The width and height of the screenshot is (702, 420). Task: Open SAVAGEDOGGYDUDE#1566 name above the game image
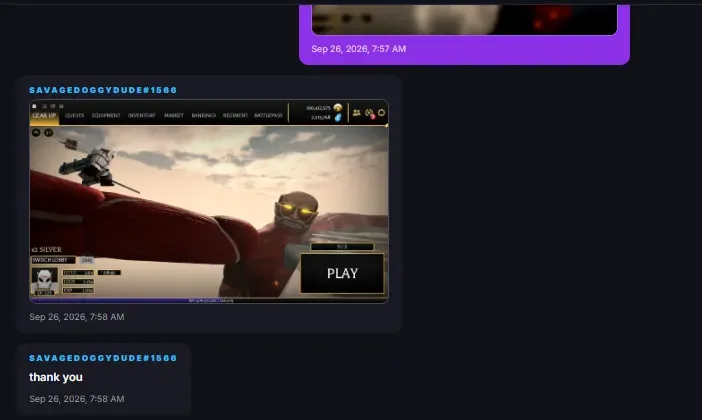pyautogui.click(x=103, y=90)
